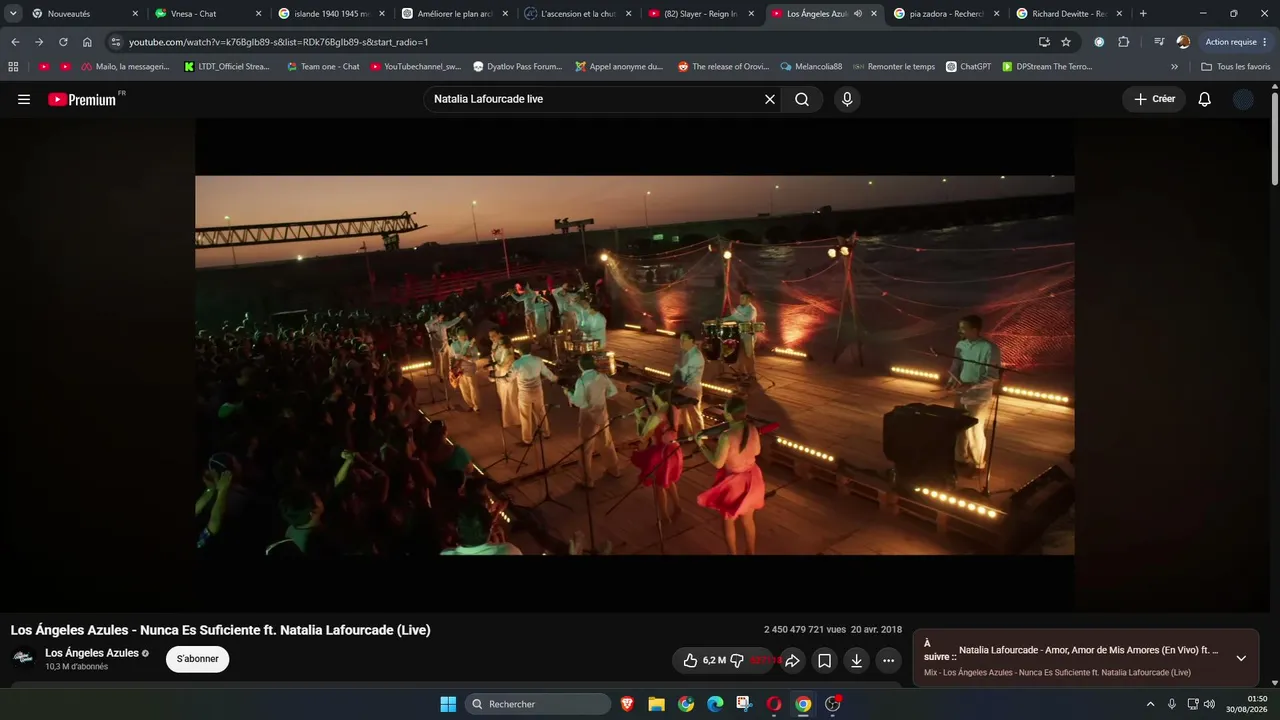1280x720 pixels.
Task: Open the Los Ángeles Azules channel avatar
Action: click(x=22, y=658)
